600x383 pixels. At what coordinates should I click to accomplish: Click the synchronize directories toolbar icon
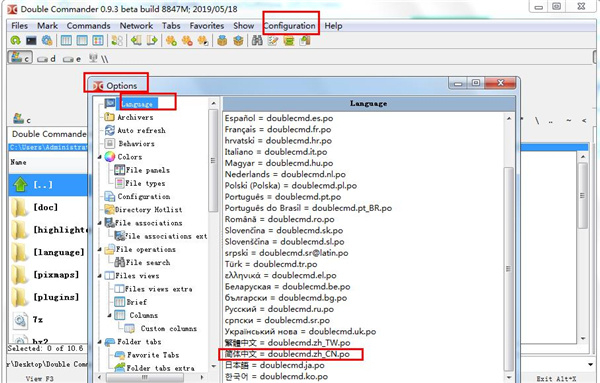tap(289, 40)
